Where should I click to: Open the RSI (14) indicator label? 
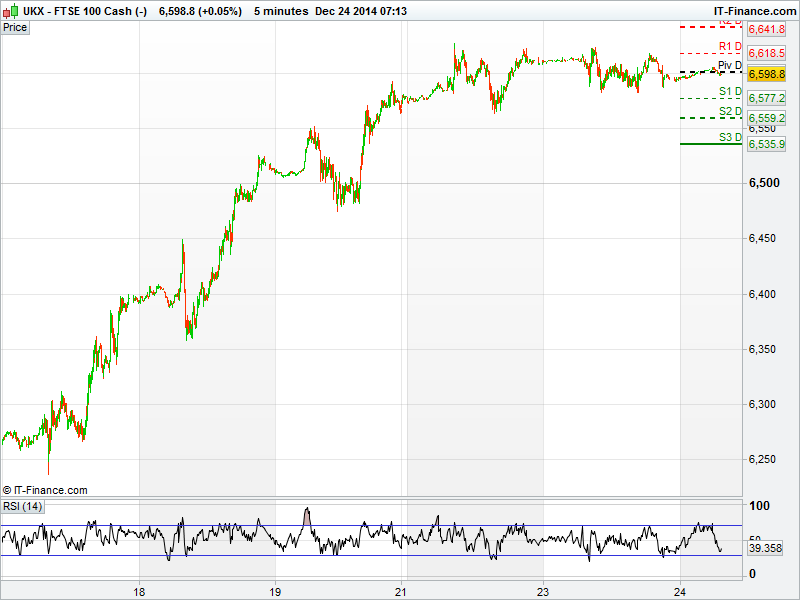point(22,506)
